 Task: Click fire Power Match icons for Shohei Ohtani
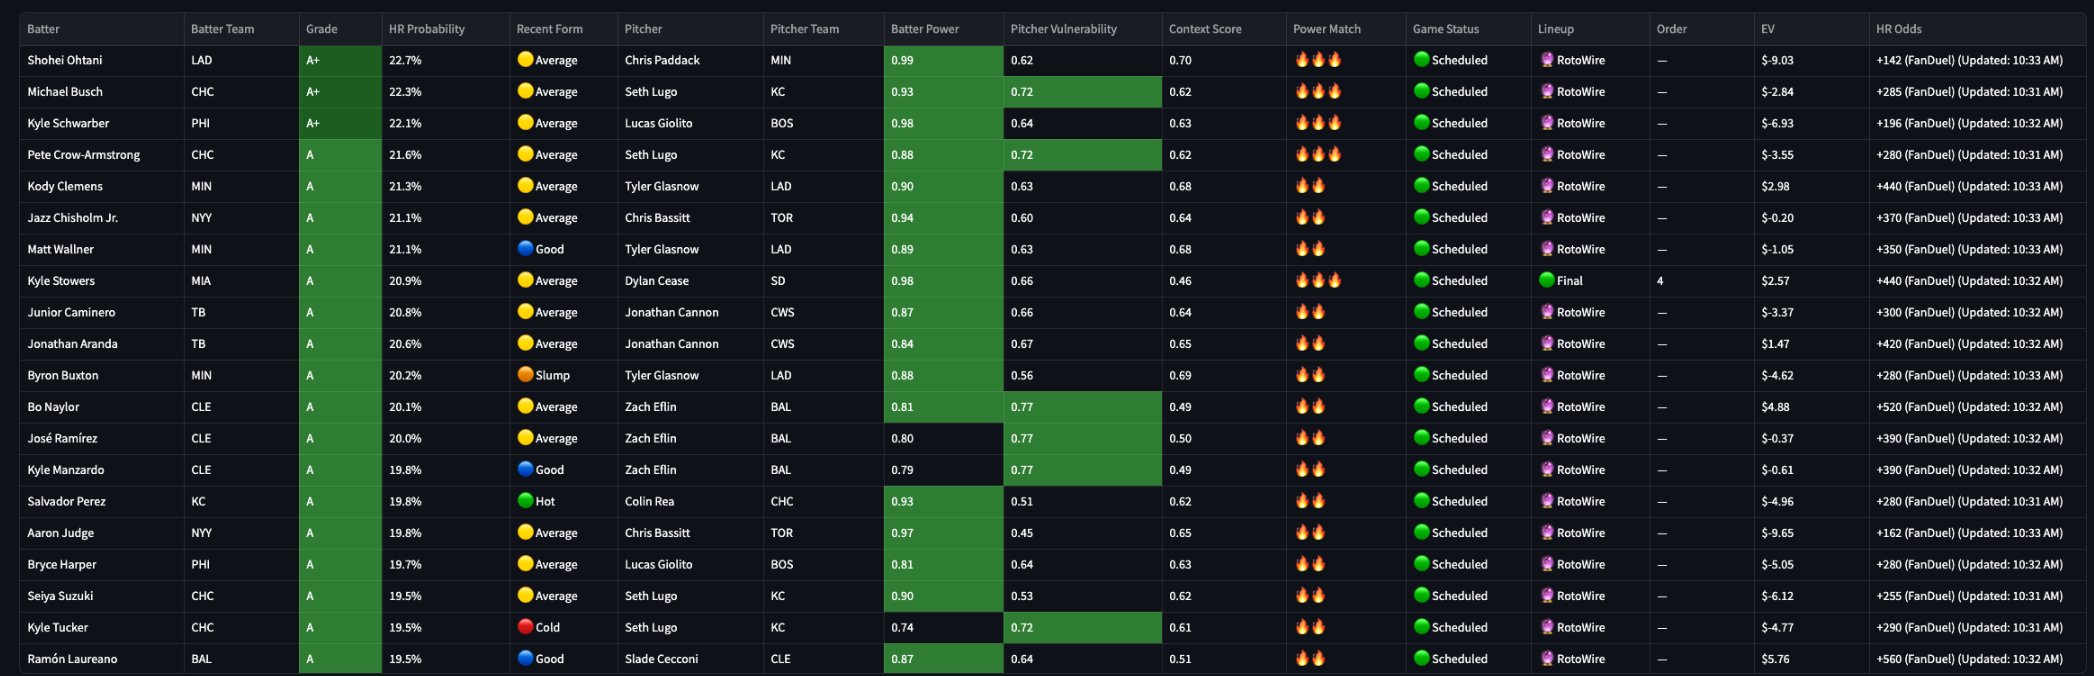pyautogui.click(x=1318, y=60)
